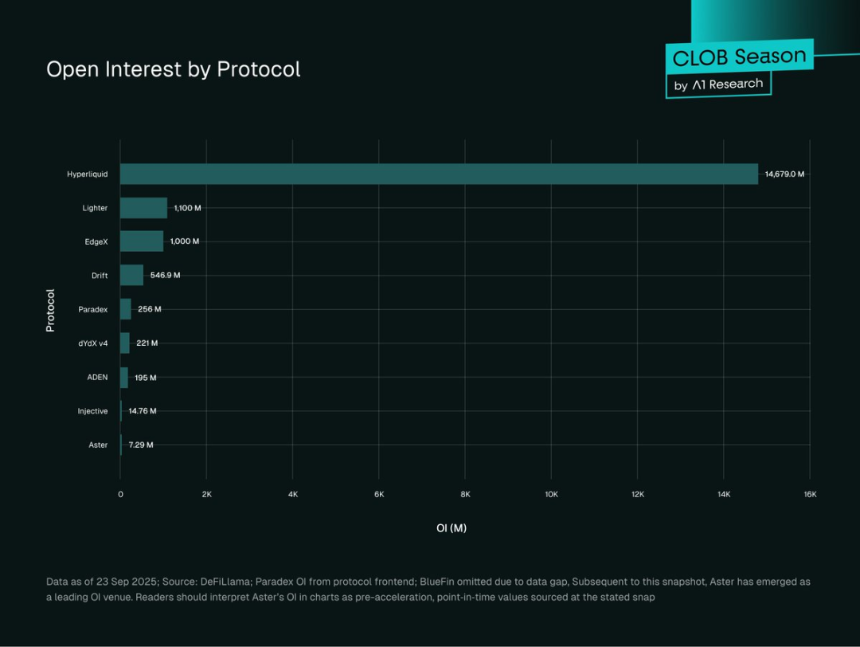
Task: Select the Lighter bar
Action: tap(144, 208)
